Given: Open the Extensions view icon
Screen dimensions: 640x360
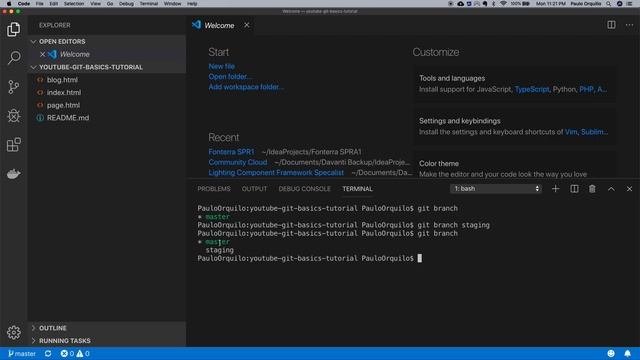Looking at the screenshot, I should [x=13, y=144].
